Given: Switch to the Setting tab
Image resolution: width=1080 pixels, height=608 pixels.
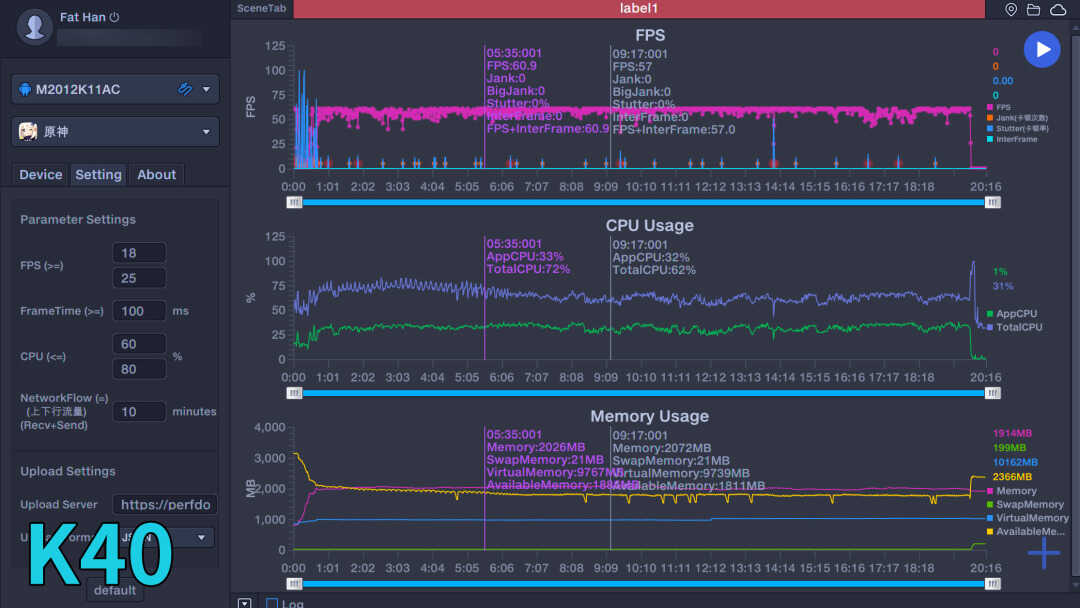Looking at the screenshot, I should coord(98,175).
